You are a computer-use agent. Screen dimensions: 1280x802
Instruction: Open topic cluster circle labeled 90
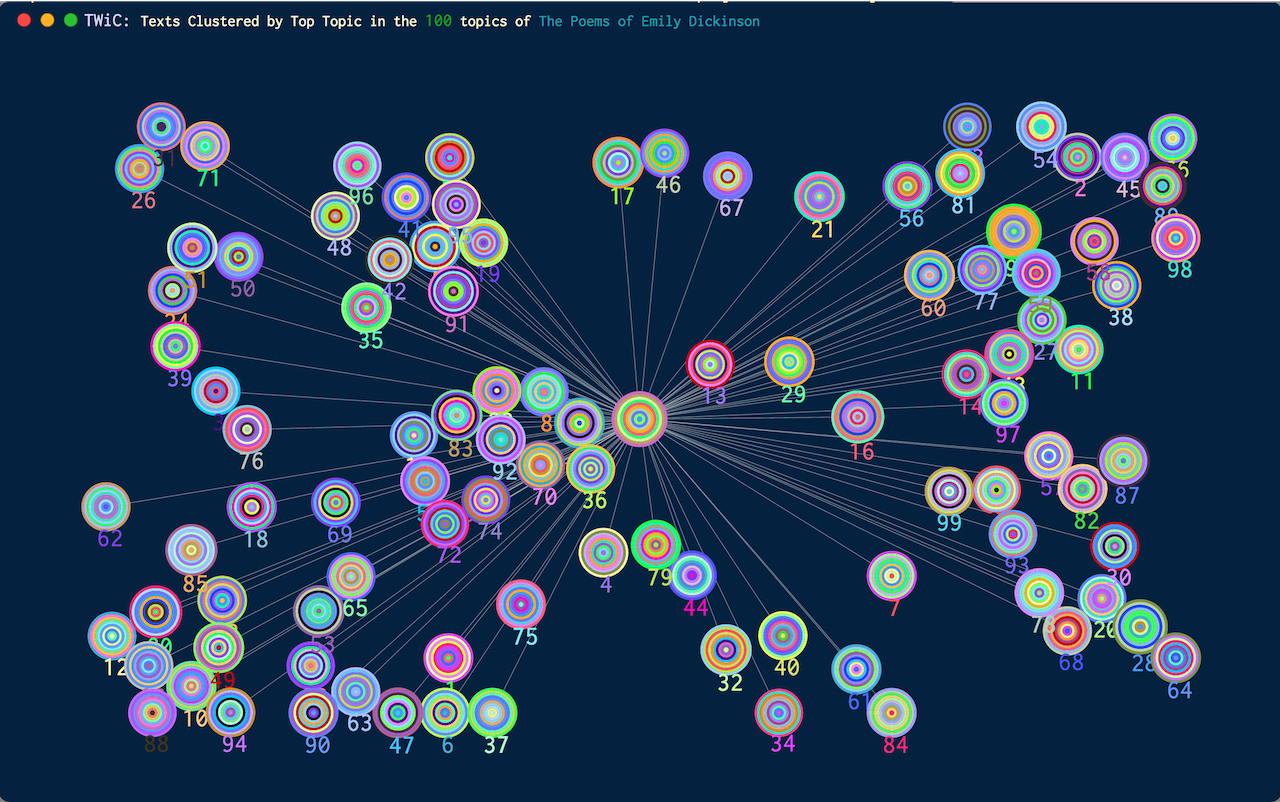(314, 713)
